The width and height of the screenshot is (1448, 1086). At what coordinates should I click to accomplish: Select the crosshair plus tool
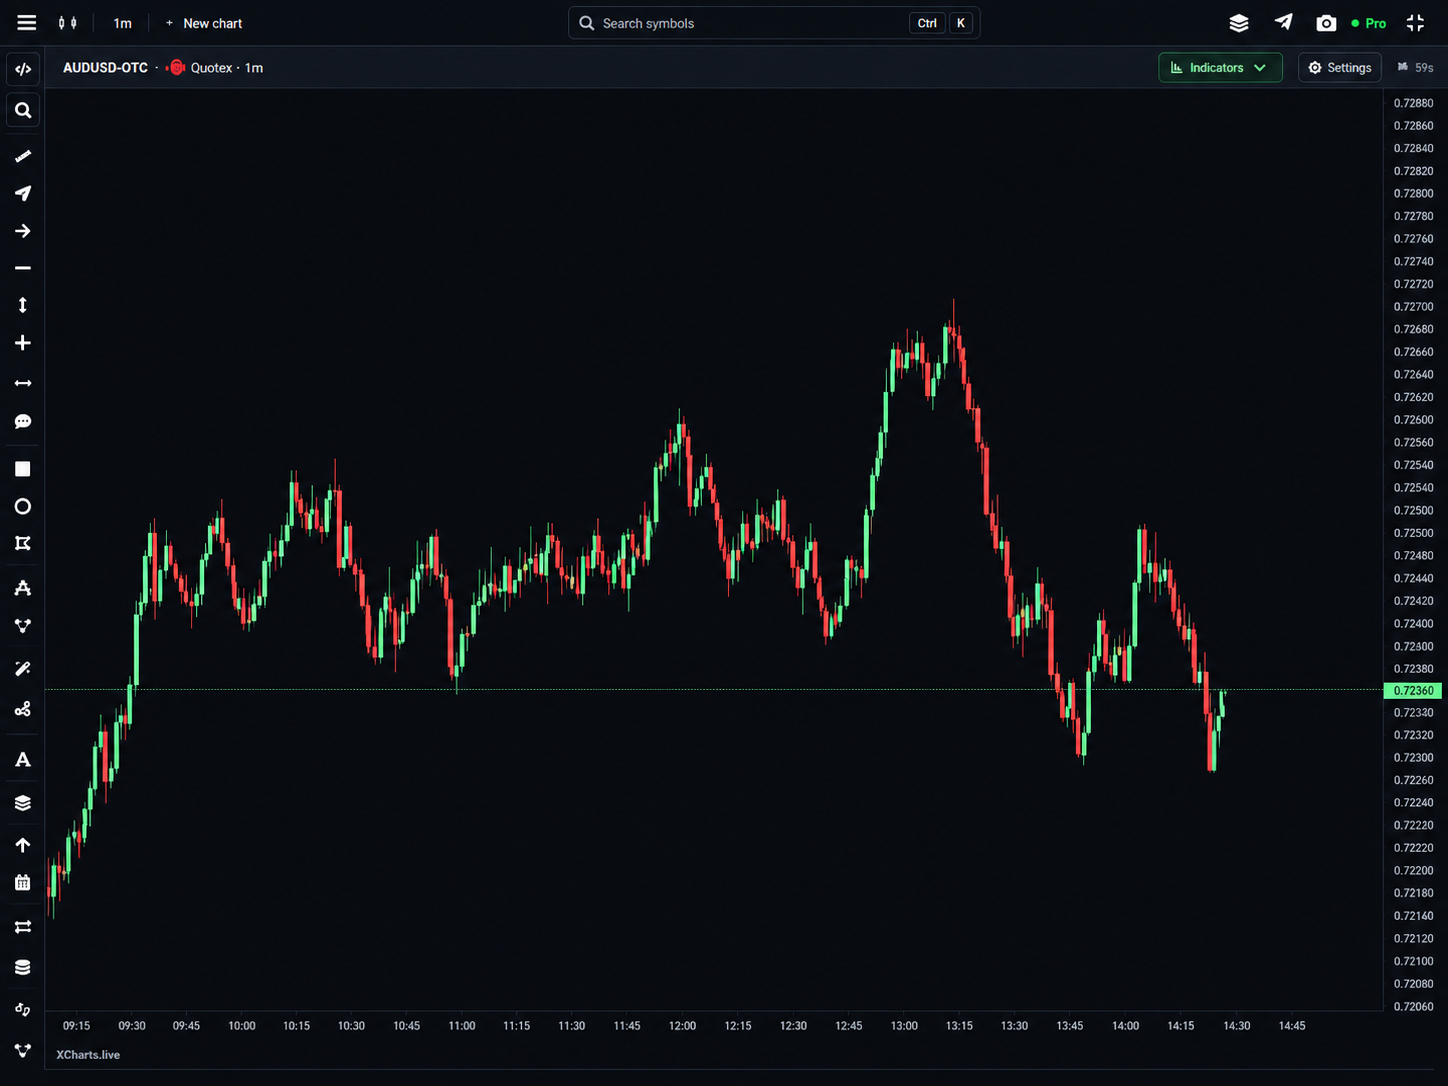23,343
